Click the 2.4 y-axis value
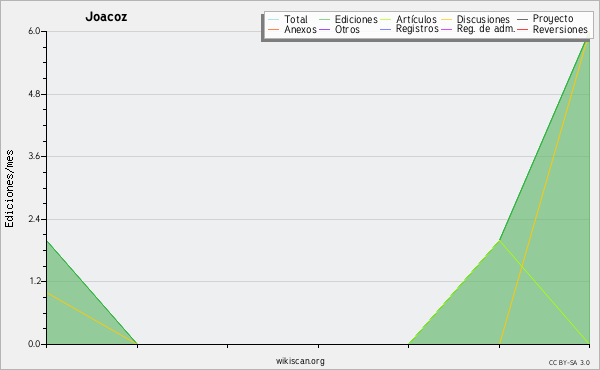This screenshot has width=600, height=370. point(34,219)
